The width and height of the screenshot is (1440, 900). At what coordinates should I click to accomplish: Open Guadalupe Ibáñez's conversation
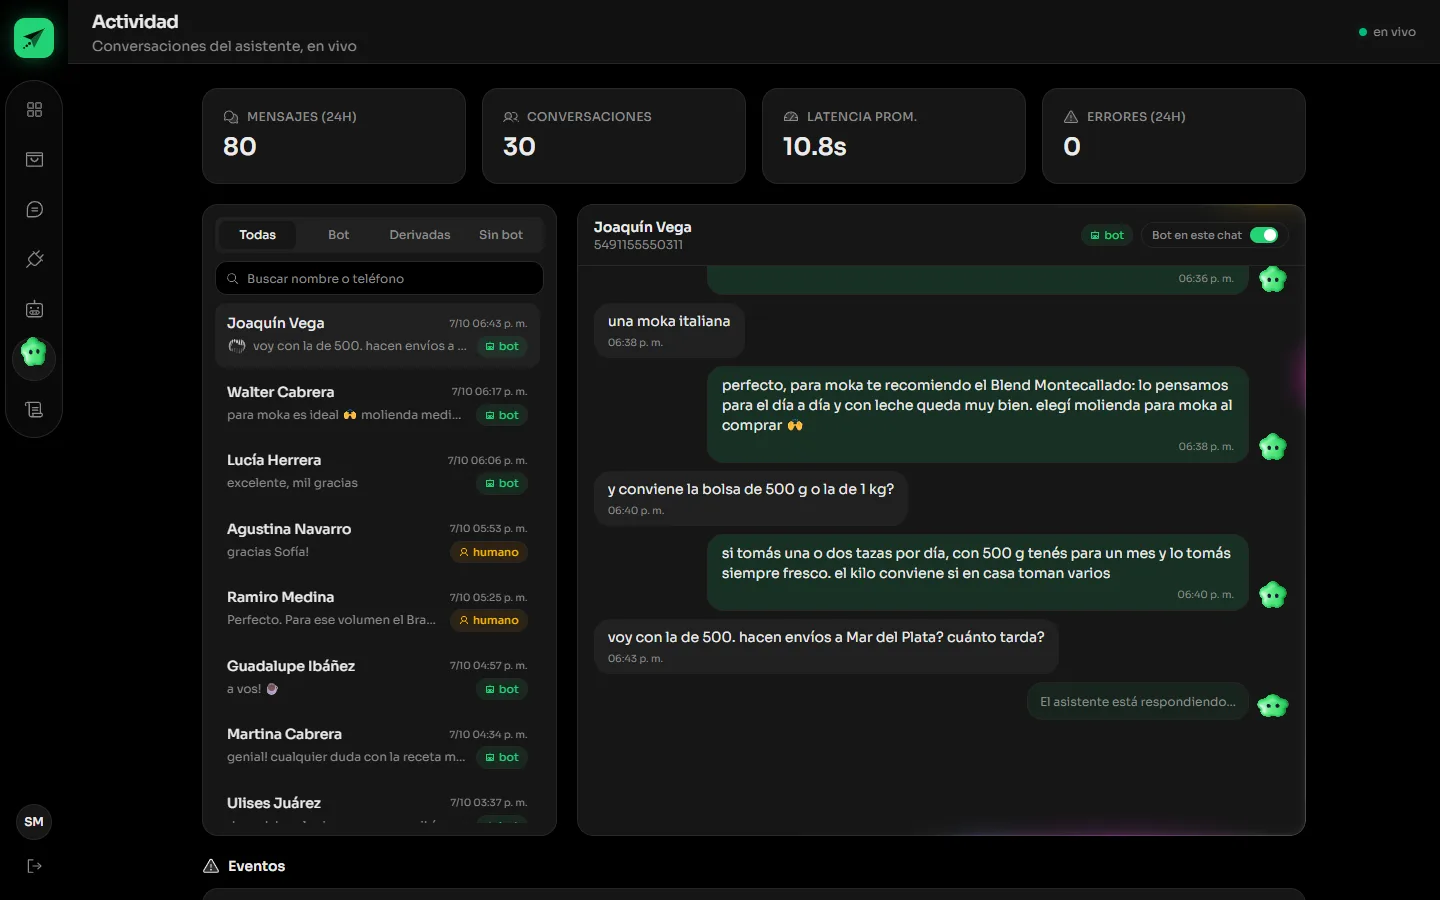click(379, 677)
